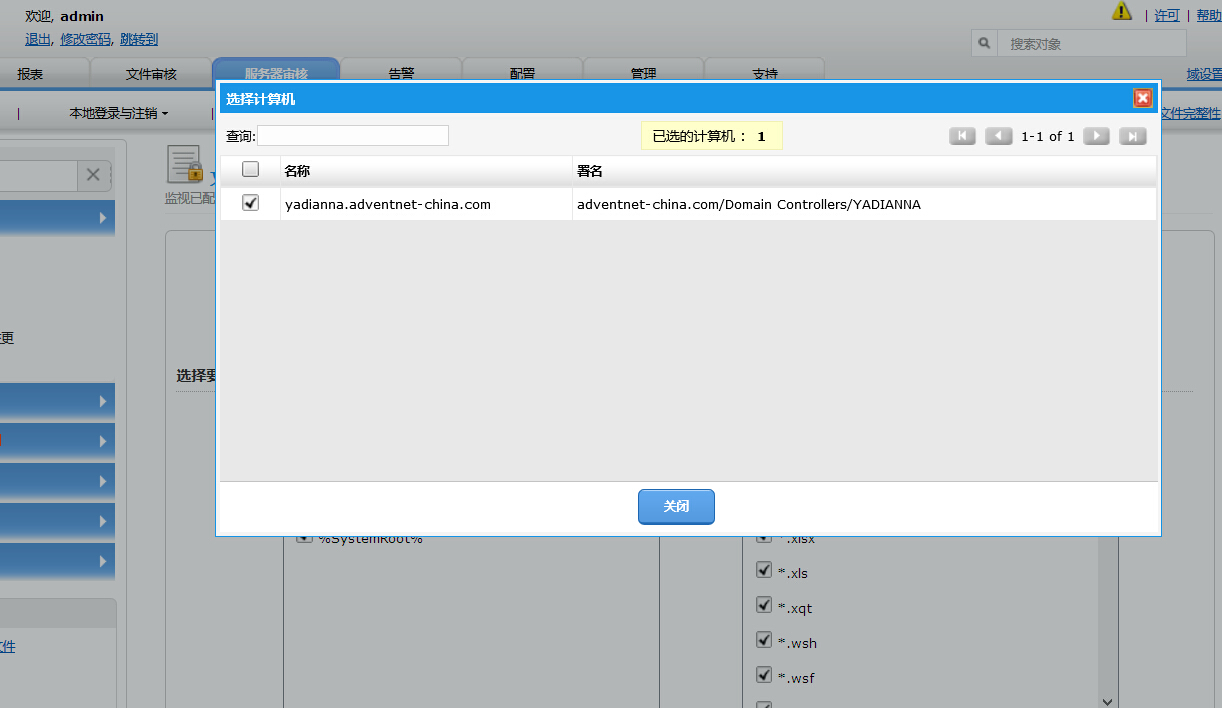Screen dimensions: 1222x708
Task: Toggle the *.xls file type checkbox
Action: click(x=764, y=572)
